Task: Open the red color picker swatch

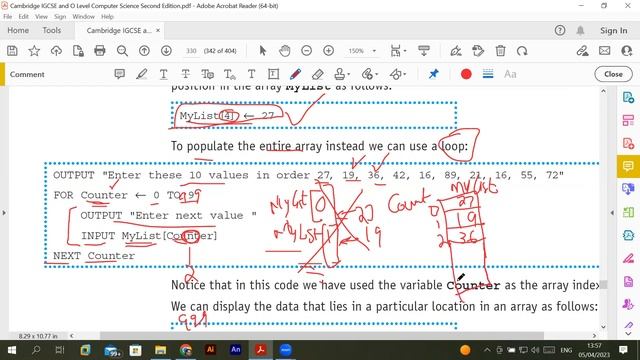Action: click(x=466, y=74)
